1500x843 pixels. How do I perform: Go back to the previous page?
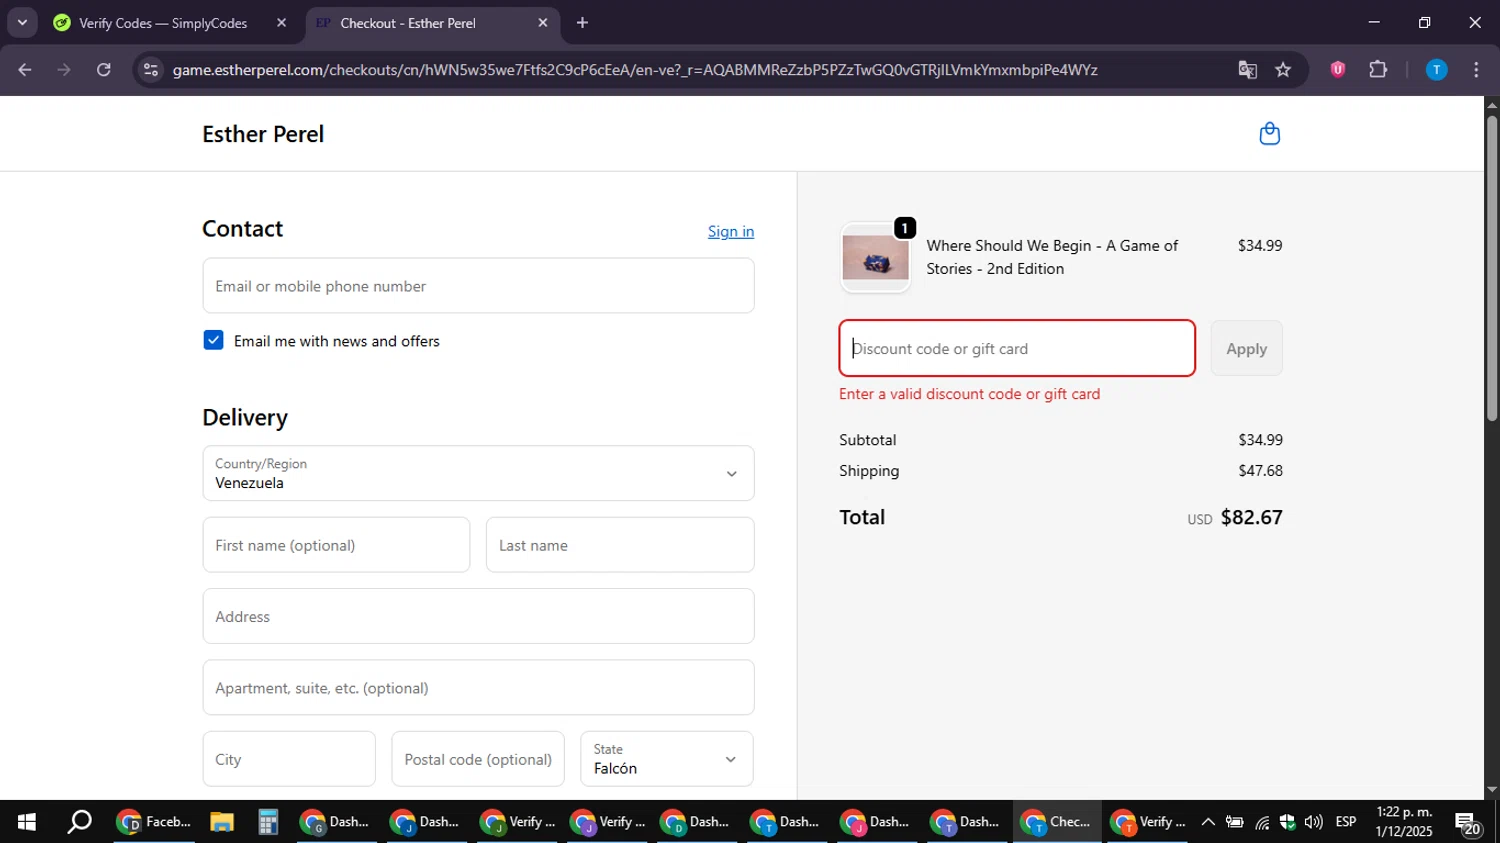(x=25, y=70)
